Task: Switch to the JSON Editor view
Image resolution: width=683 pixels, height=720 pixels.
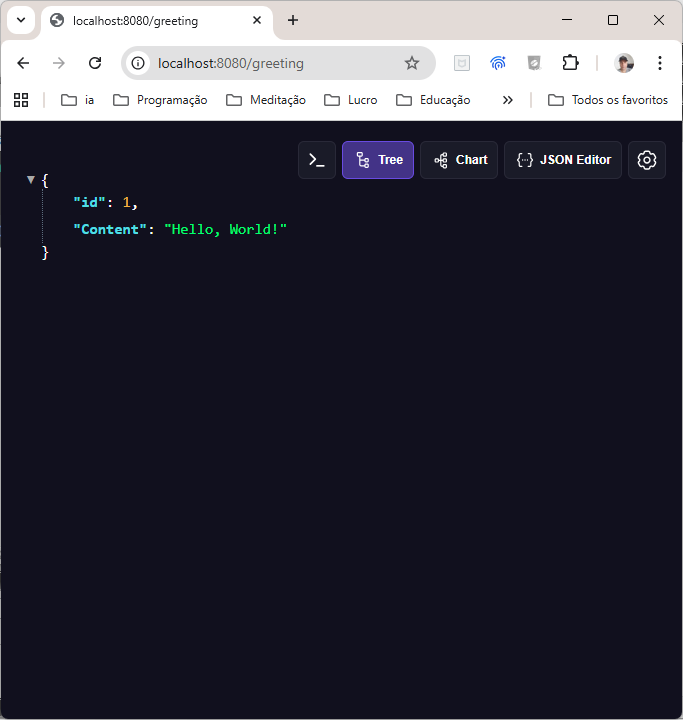Action: tap(563, 160)
